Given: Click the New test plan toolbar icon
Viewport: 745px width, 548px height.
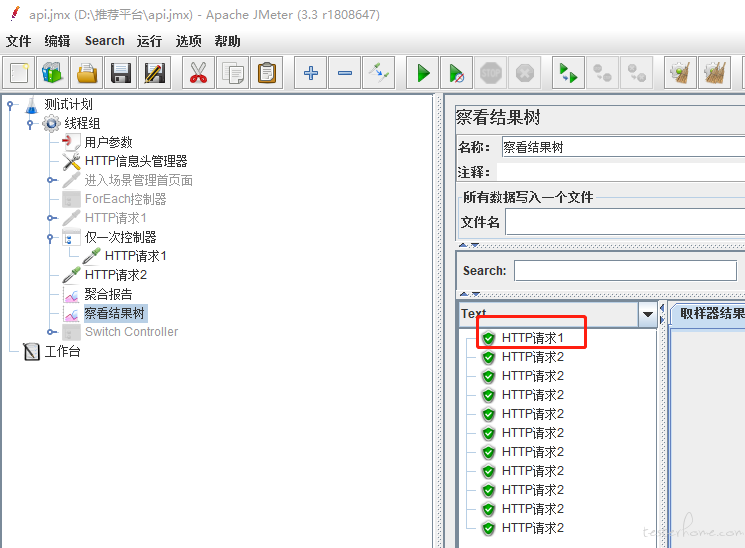Looking at the screenshot, I should (19, 73).
